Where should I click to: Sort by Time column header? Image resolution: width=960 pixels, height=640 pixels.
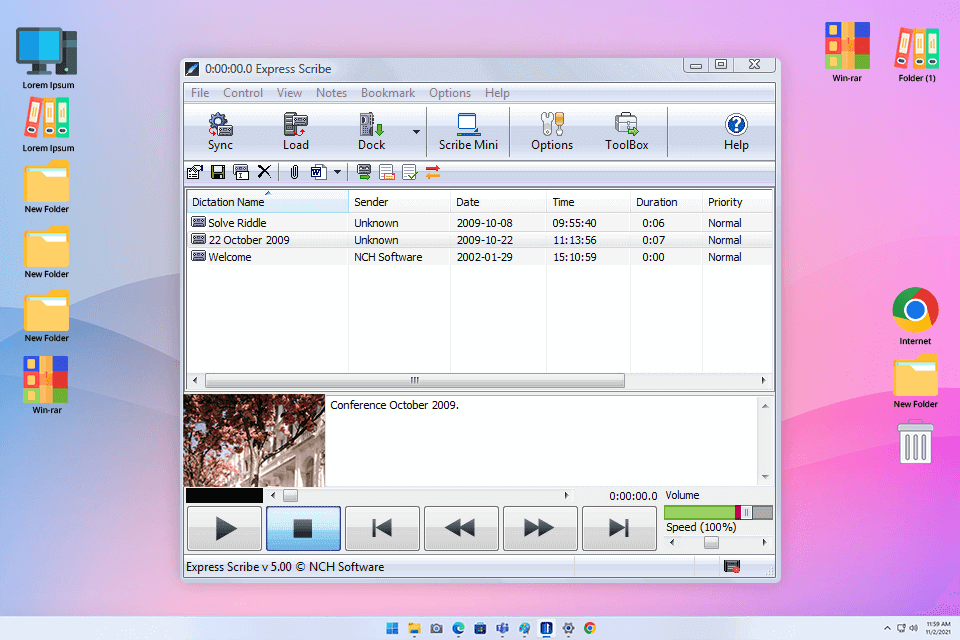(588, 201)
